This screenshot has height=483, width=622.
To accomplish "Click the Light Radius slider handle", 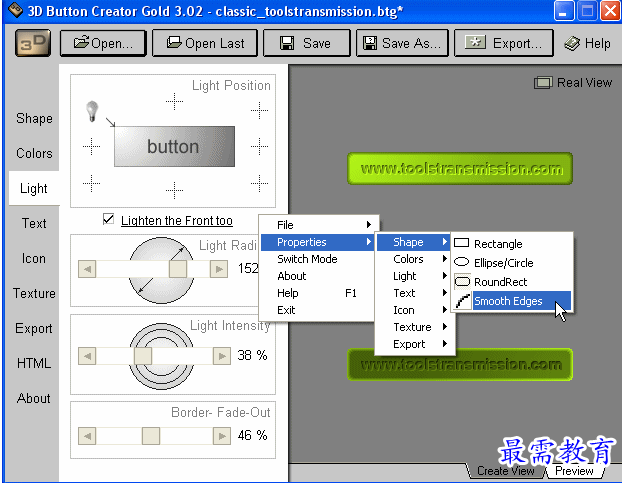I will [178, 269].
